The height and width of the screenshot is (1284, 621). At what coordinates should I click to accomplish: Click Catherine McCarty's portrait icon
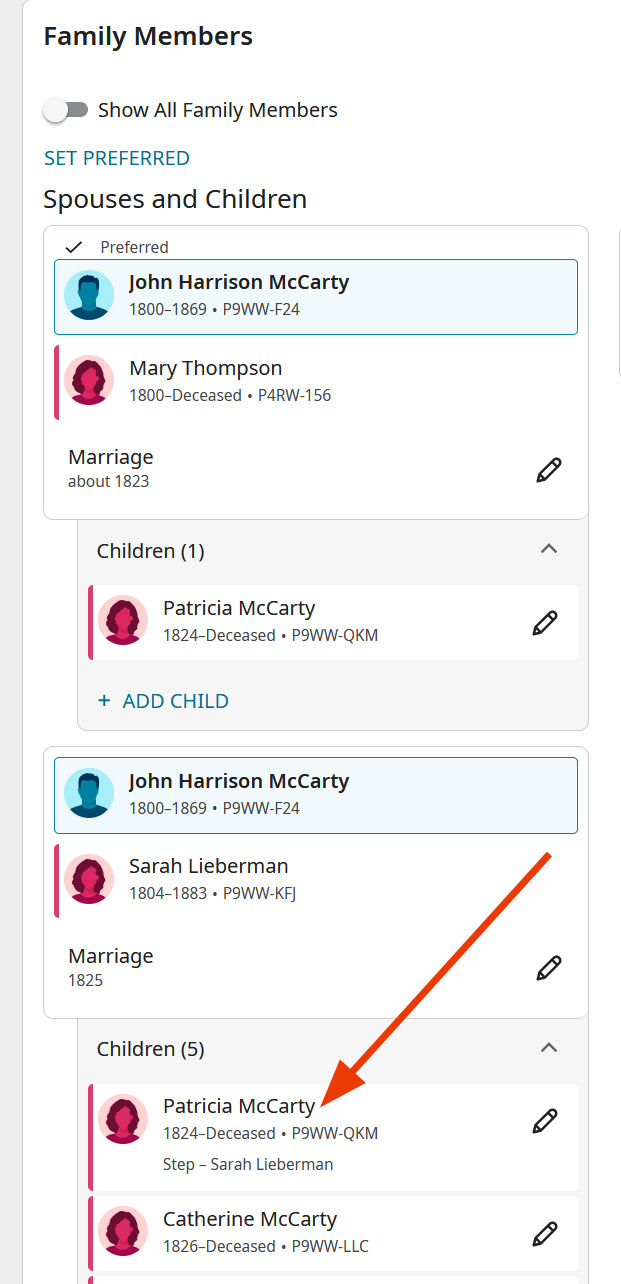[x=123, y=1232]
